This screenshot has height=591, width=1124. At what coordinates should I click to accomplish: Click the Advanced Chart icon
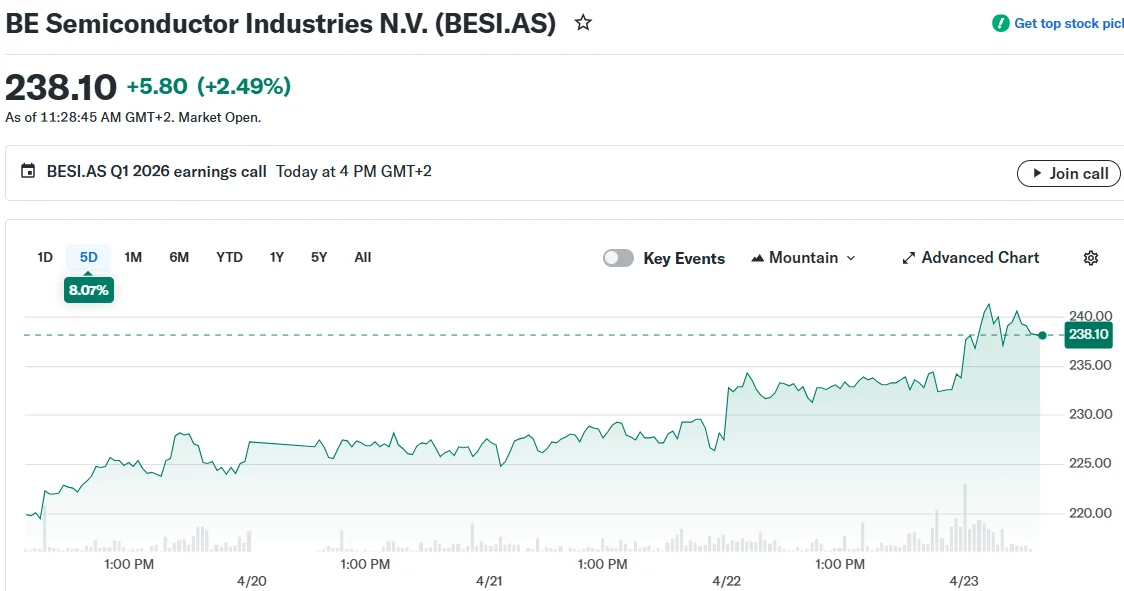pyautogui.click(x=908, y=258)
